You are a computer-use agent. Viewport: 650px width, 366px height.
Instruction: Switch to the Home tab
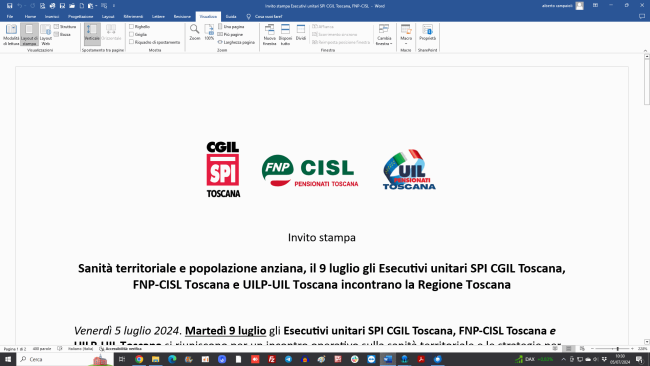(x=30, y=17)
